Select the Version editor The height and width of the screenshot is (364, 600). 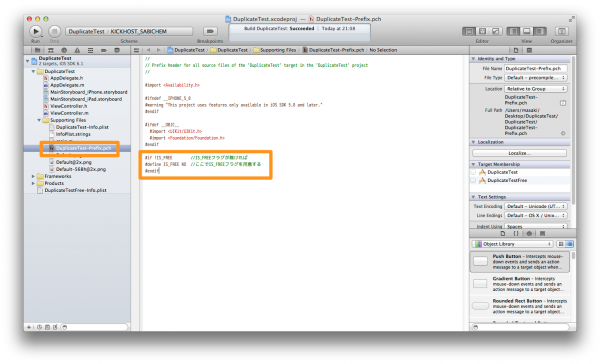click(x=496, y=31)
